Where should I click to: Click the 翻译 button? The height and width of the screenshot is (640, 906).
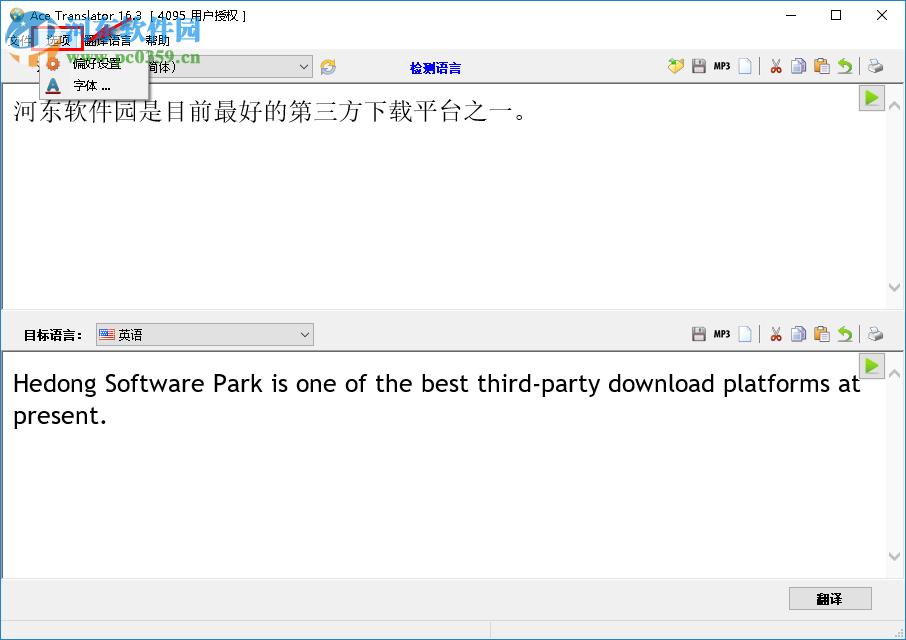pyautogui.click(x=830, y=598)
